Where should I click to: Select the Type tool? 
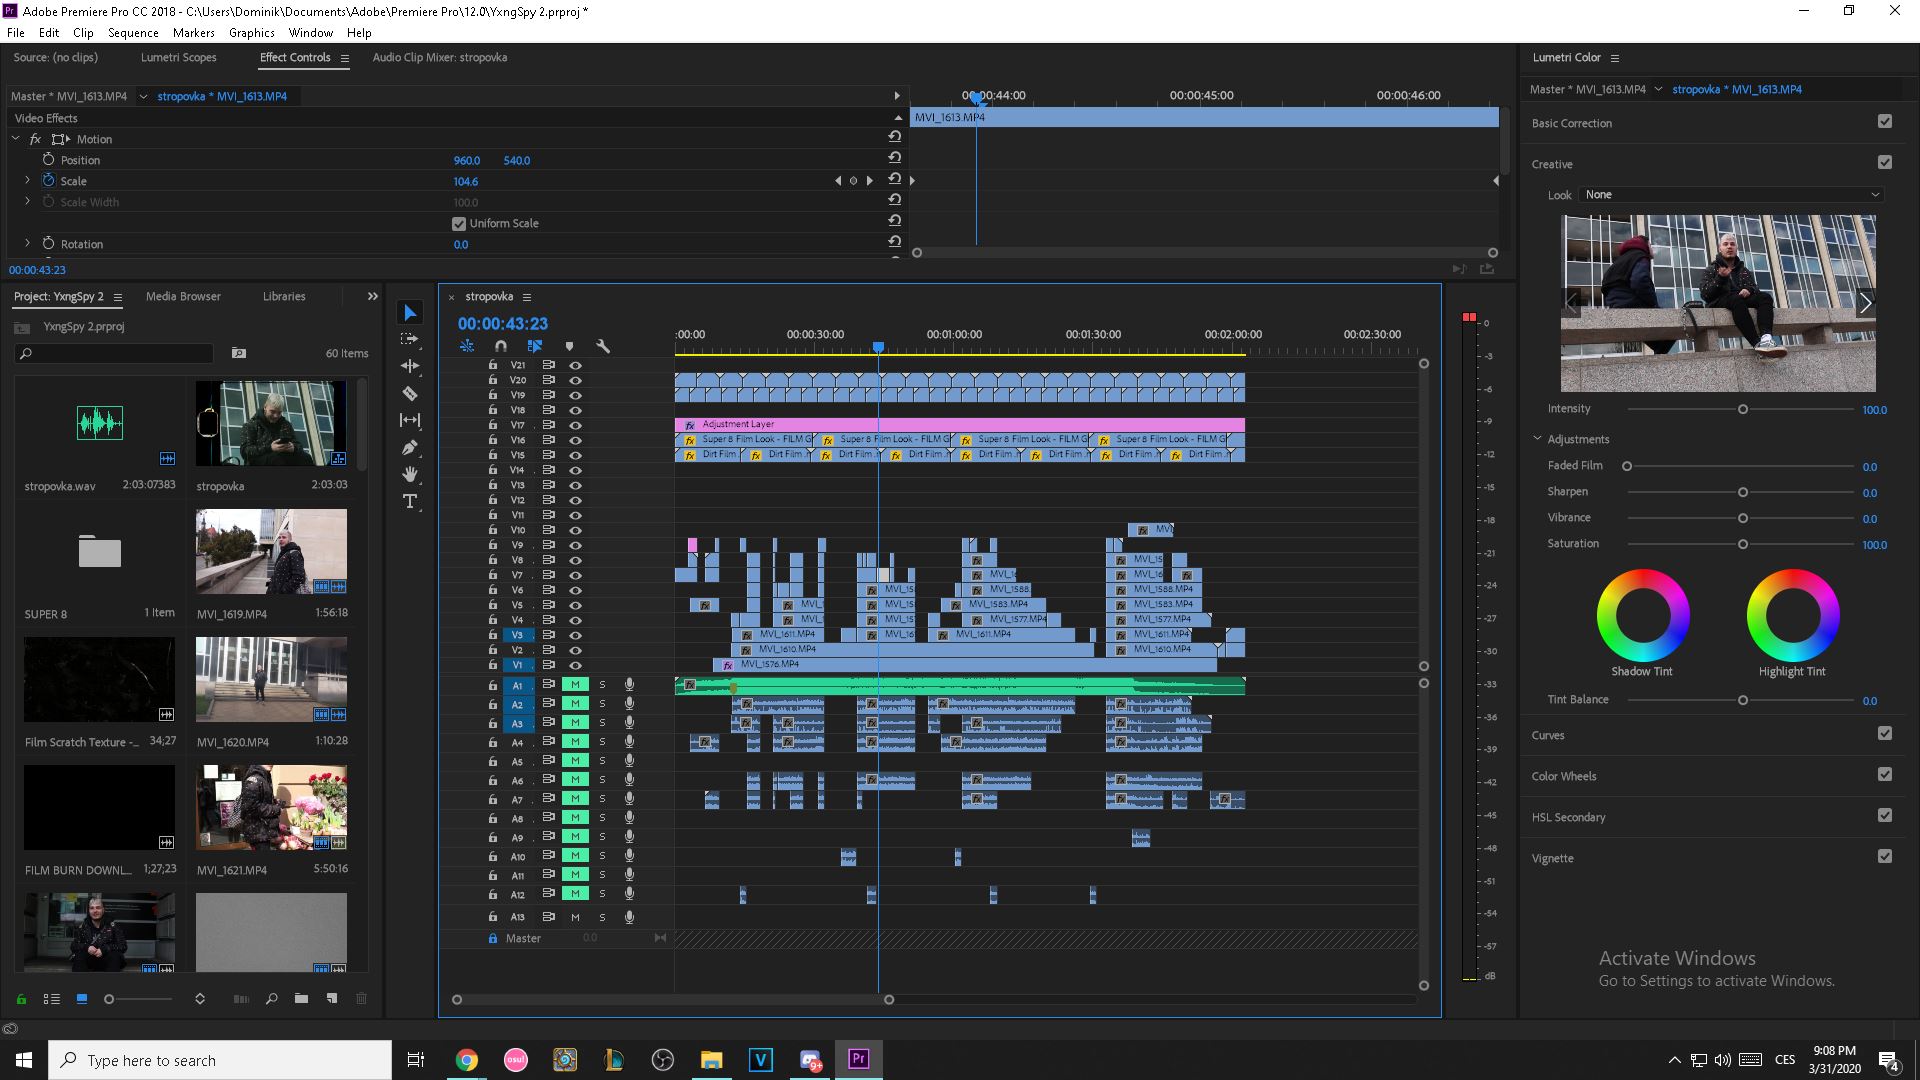tap(410, 501)
